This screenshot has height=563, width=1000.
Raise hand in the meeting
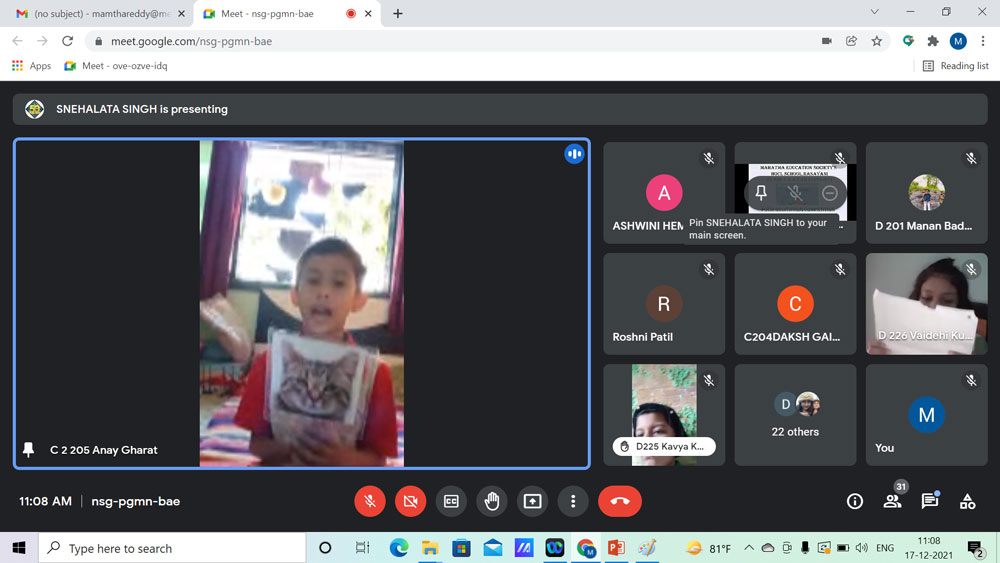click(x=492, y=501)
